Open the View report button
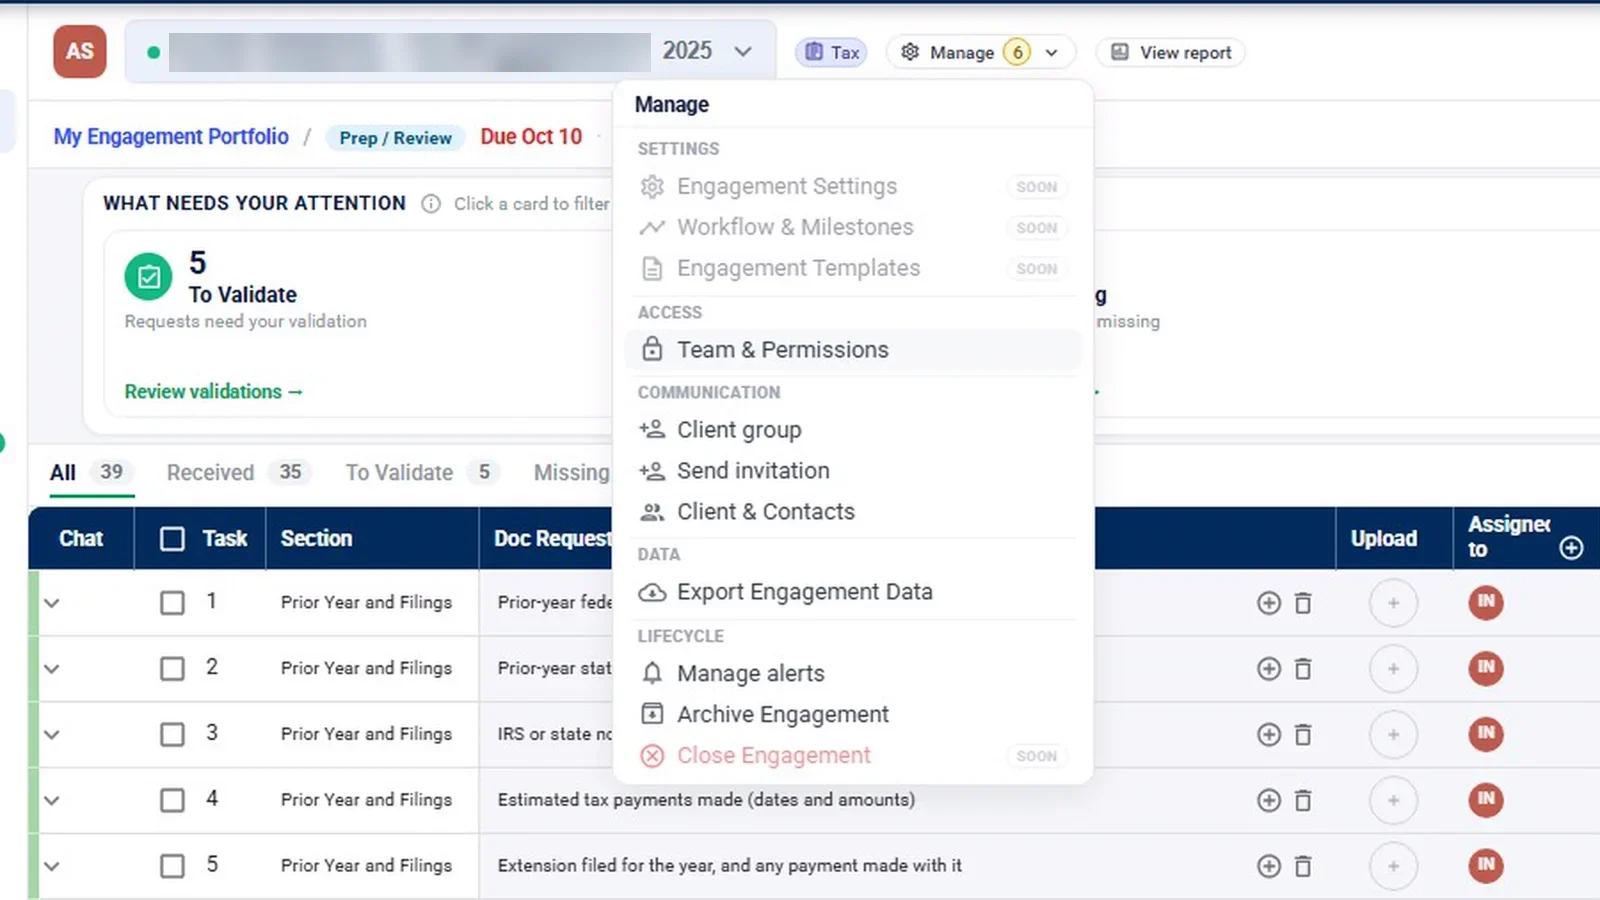 click(1171, 52)
